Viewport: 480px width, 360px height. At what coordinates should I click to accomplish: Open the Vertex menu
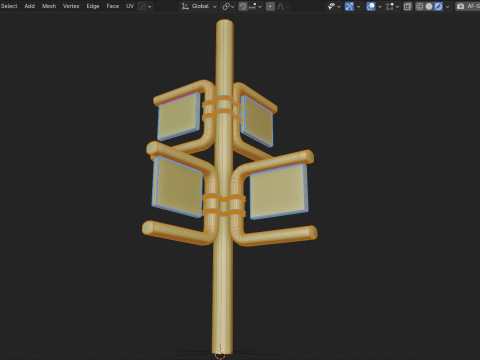71,6
